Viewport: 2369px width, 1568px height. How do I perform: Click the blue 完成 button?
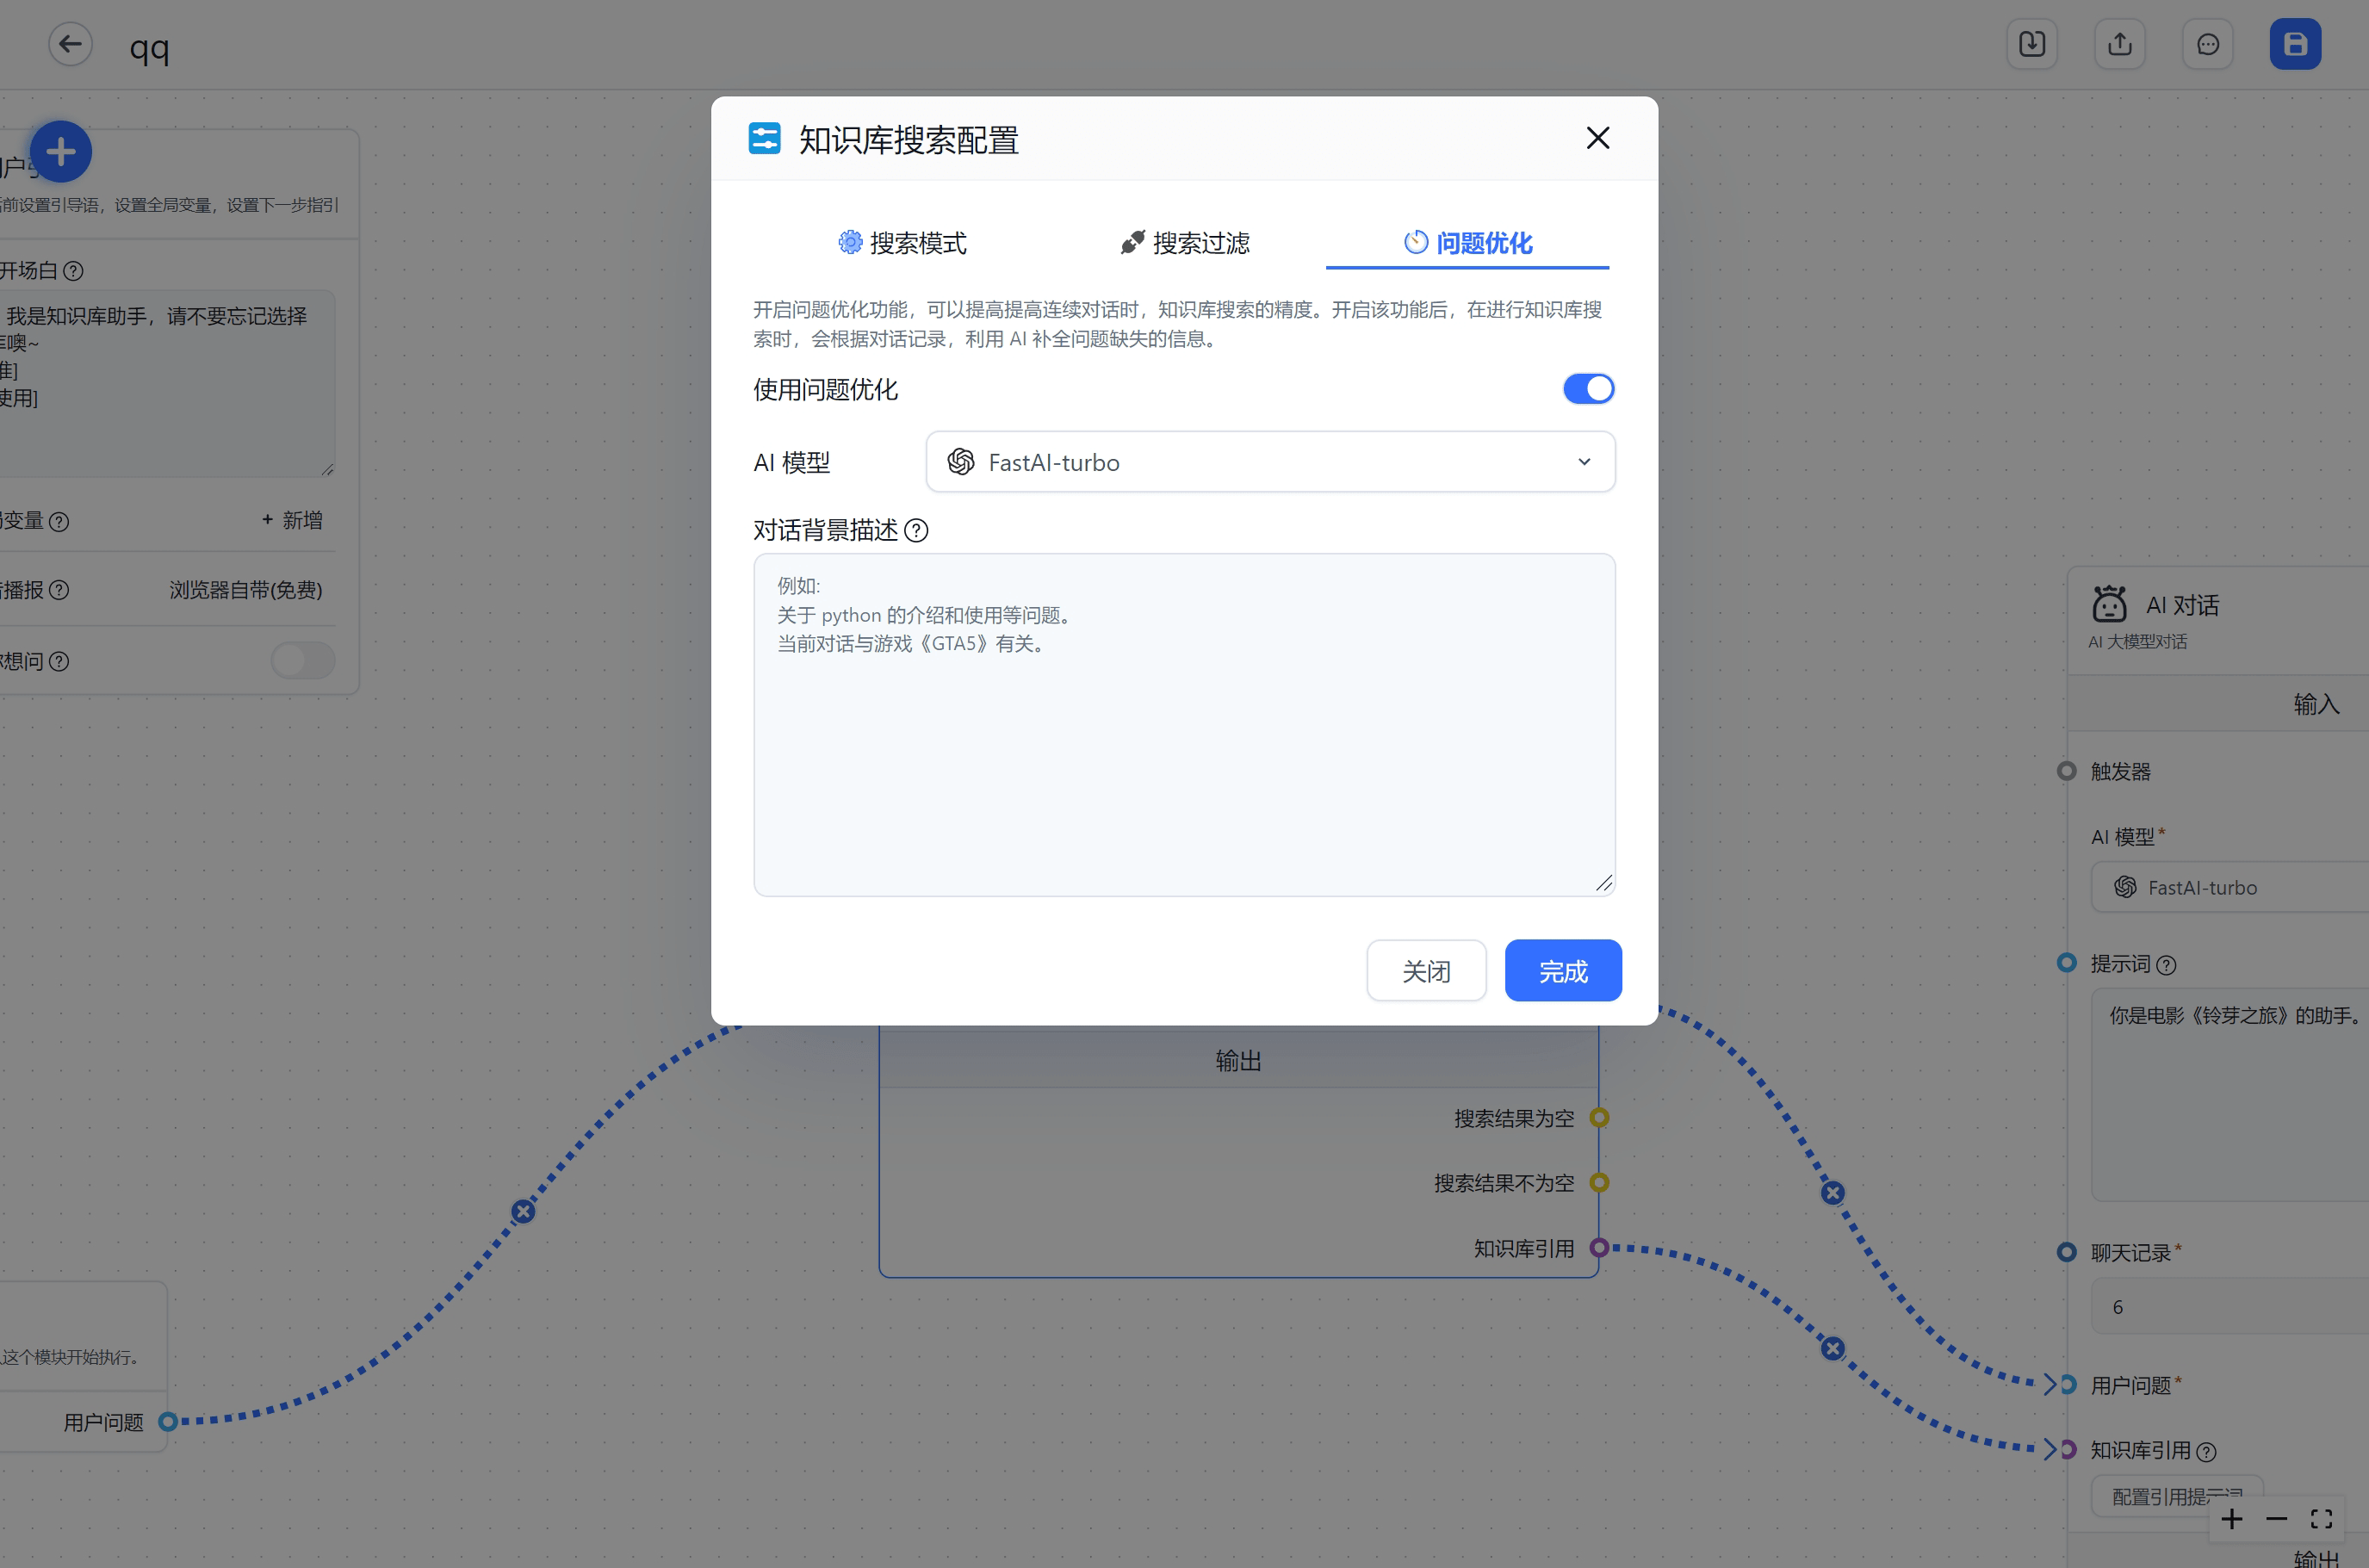pyautogui.click(x=1562, y=970)
